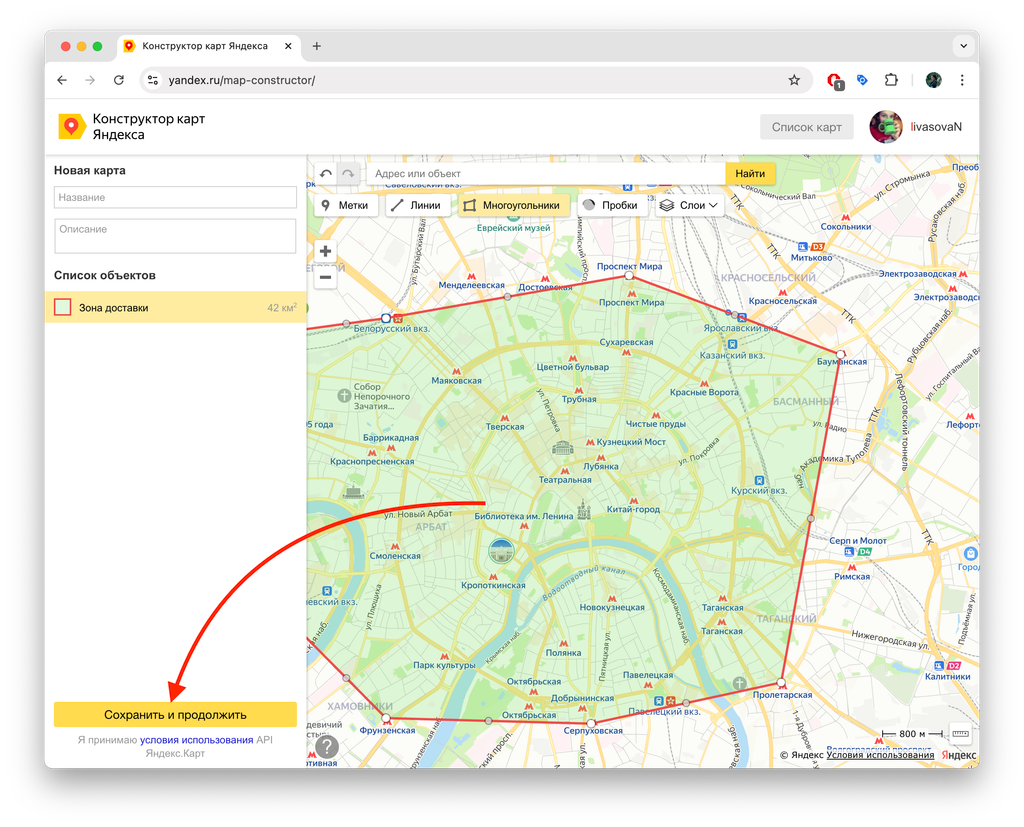Click the Описание description field
This screenshot has height=827, width=1024.
[175, 236]
